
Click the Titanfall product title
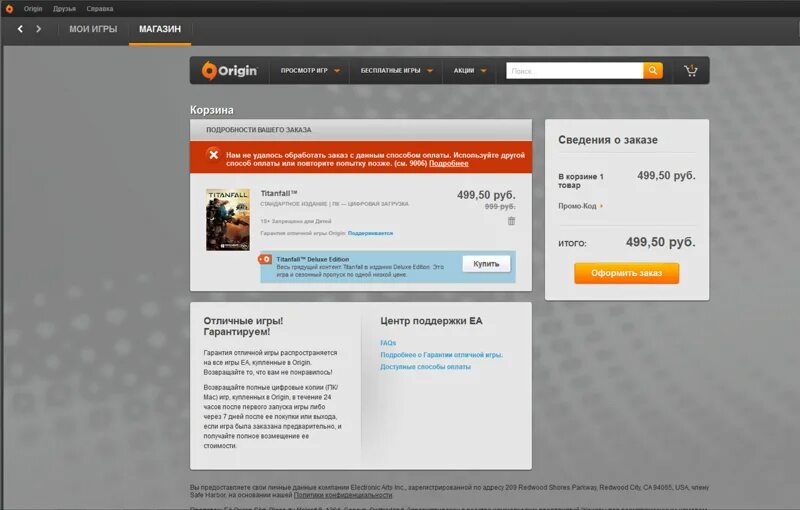coord(279,193)
